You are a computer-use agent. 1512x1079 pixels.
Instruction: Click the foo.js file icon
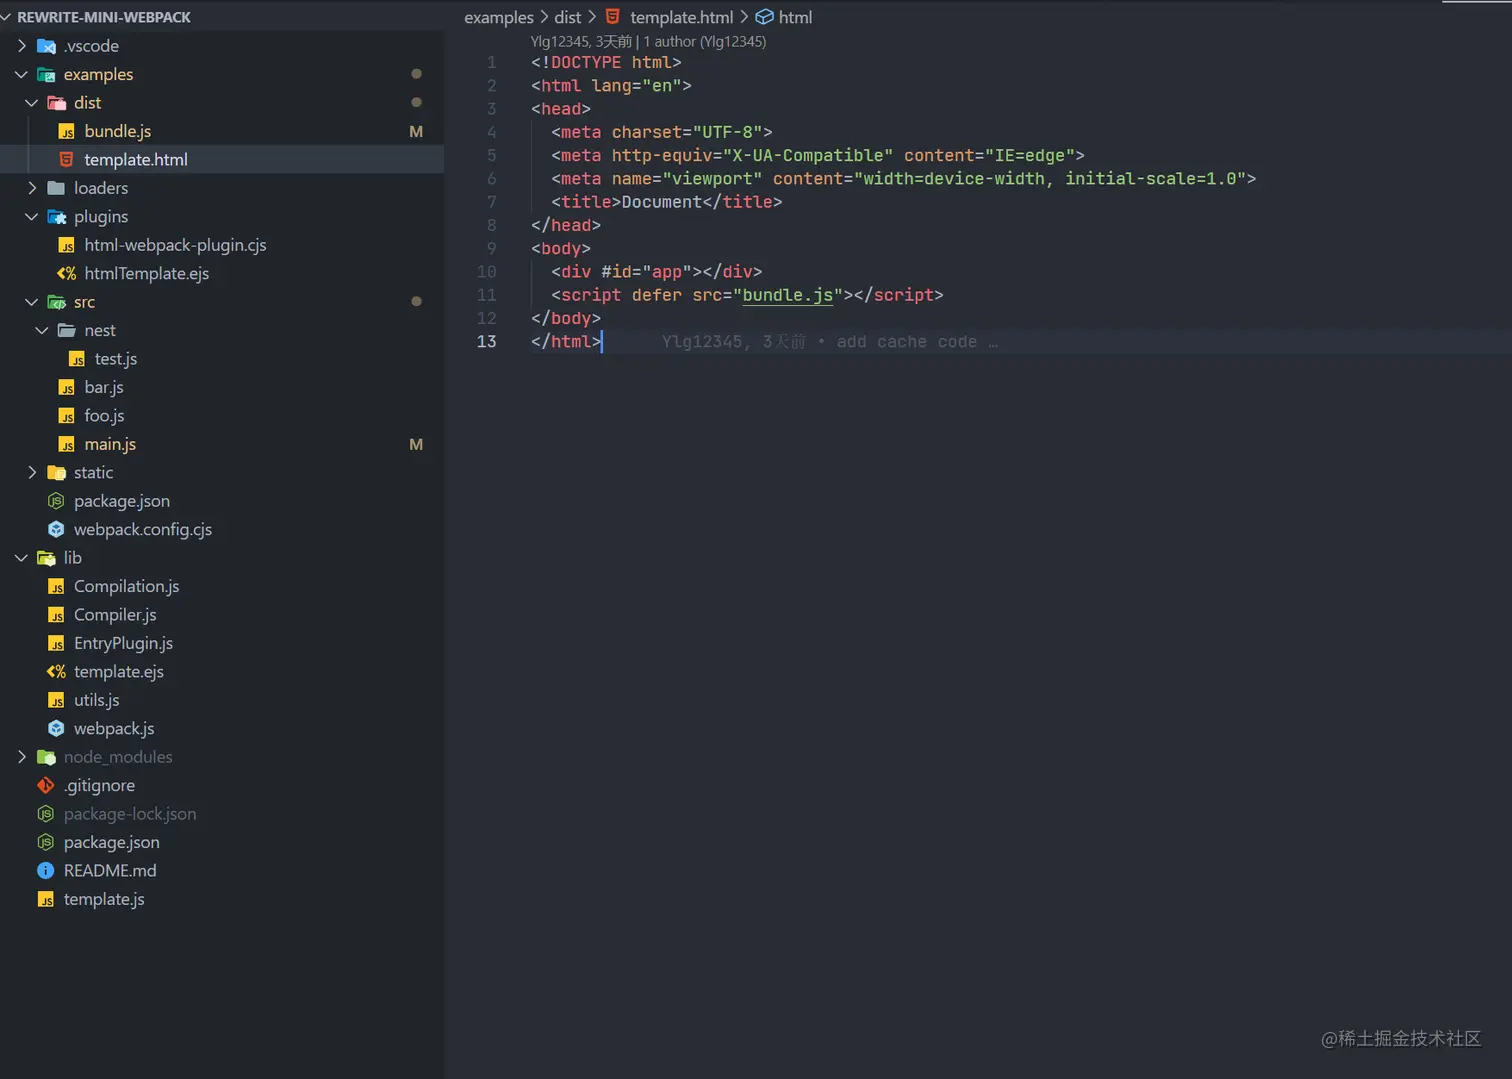(67, 416)
